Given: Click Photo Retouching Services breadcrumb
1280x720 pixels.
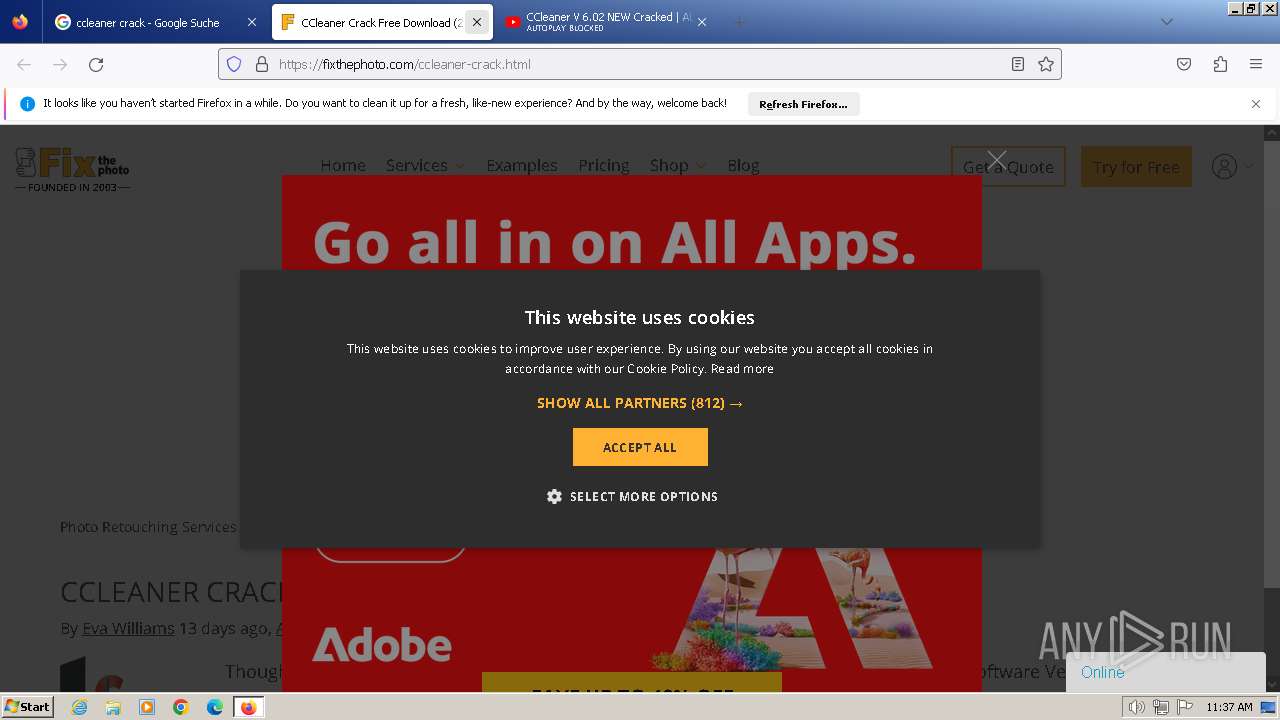Looking at the screenshot, I should coord(148,527).
